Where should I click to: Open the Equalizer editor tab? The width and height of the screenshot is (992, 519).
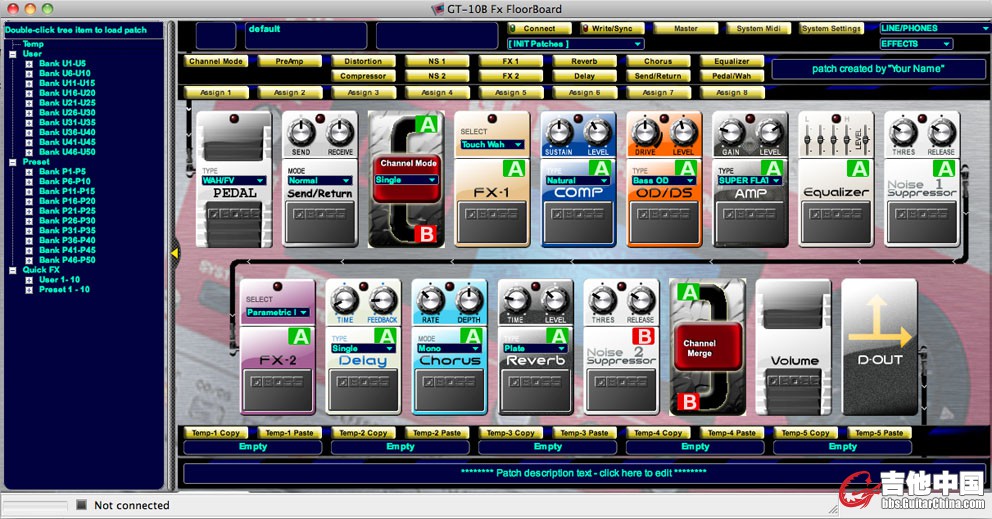[732, 61]
